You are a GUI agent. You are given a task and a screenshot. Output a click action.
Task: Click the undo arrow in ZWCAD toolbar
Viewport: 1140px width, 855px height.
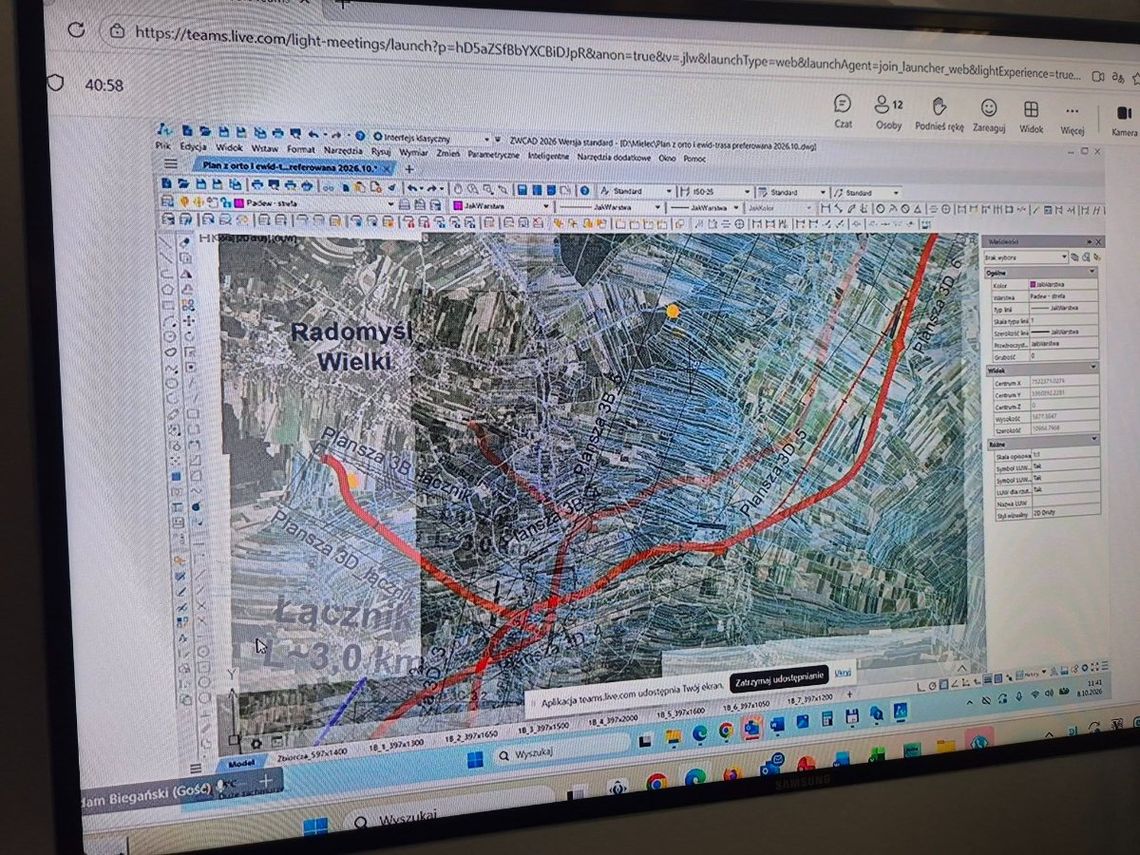[x=313, y=135]
